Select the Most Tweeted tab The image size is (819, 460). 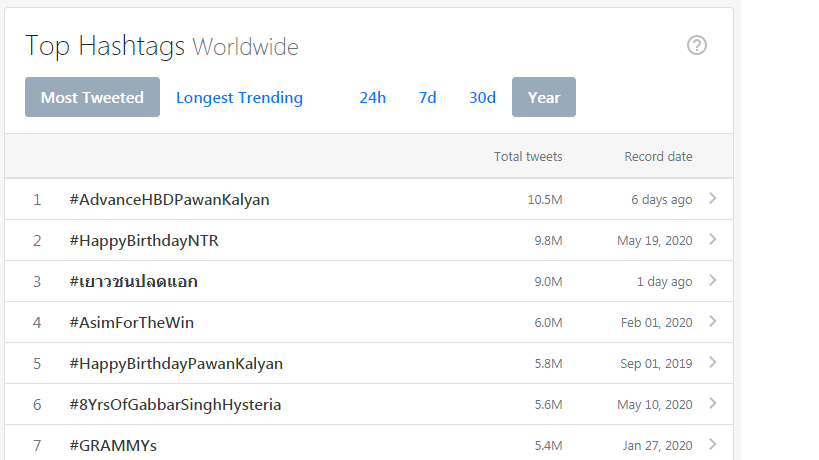coord(92,97)
